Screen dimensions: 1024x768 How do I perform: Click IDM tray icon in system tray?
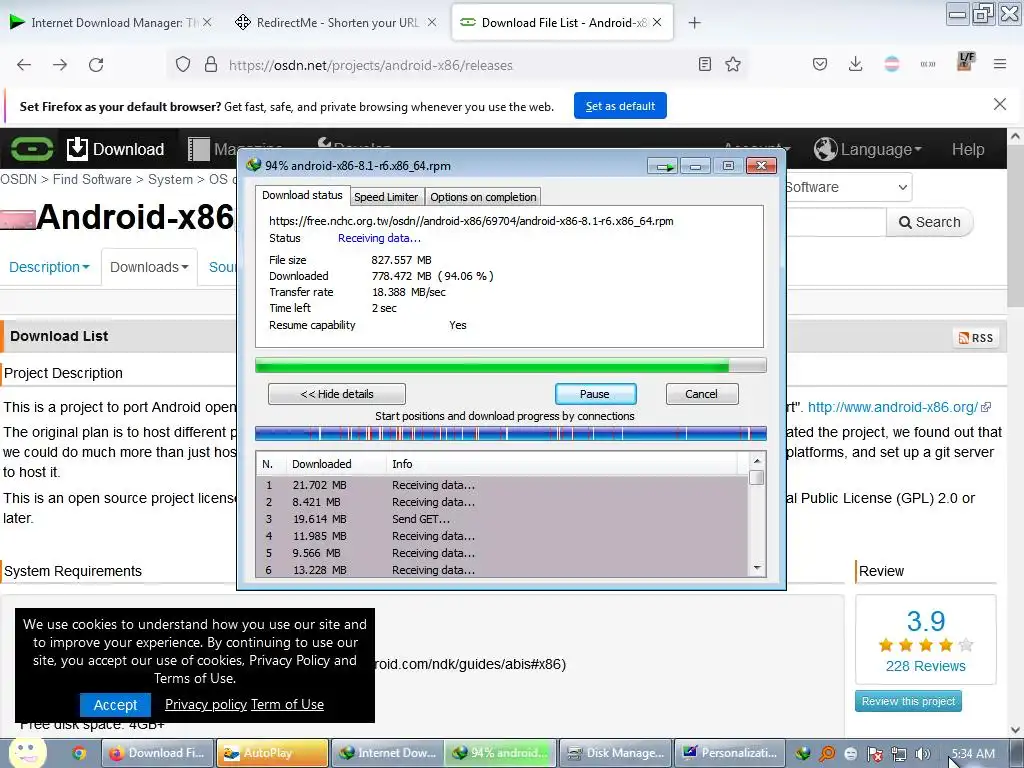point(803,754)
